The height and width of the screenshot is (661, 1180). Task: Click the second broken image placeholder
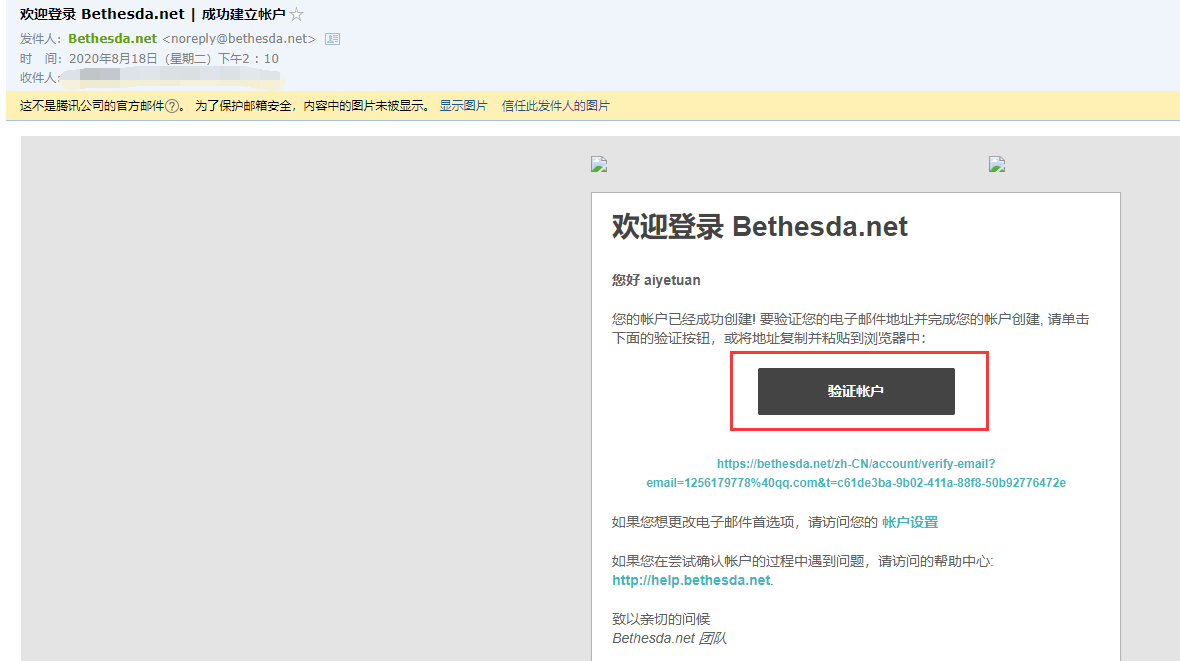click(997, 164)
